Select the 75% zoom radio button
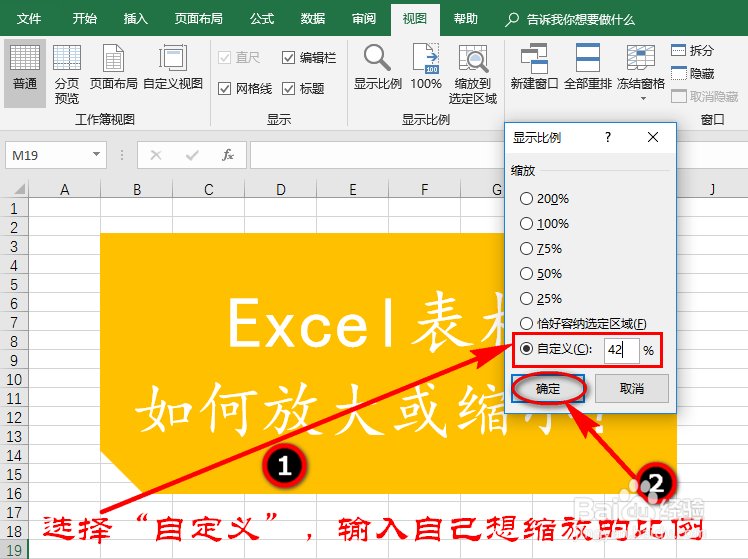Screen dimensions: 748x559 tap(526, 248)
